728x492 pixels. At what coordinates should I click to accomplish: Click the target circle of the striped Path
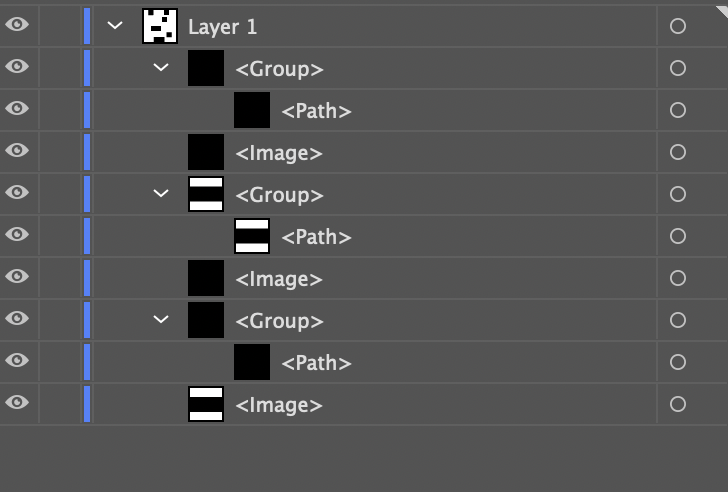(678, 237)
